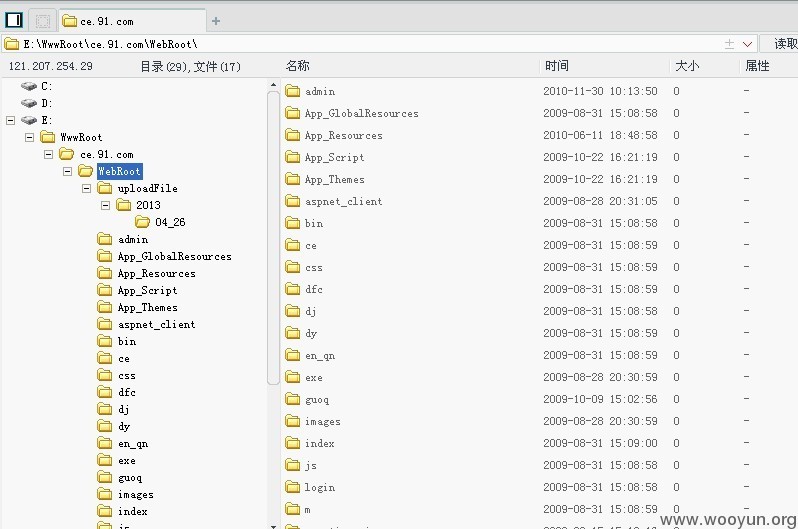This screenshot has width=798, height=529.
Task: Open a new tab with the plus button
Action: 216,21
